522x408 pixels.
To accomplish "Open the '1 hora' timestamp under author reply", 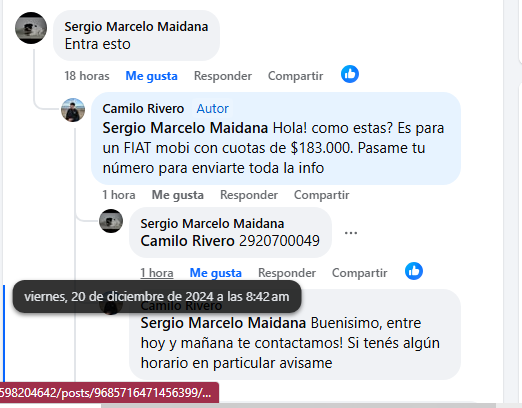I will (x=119, y=195).
